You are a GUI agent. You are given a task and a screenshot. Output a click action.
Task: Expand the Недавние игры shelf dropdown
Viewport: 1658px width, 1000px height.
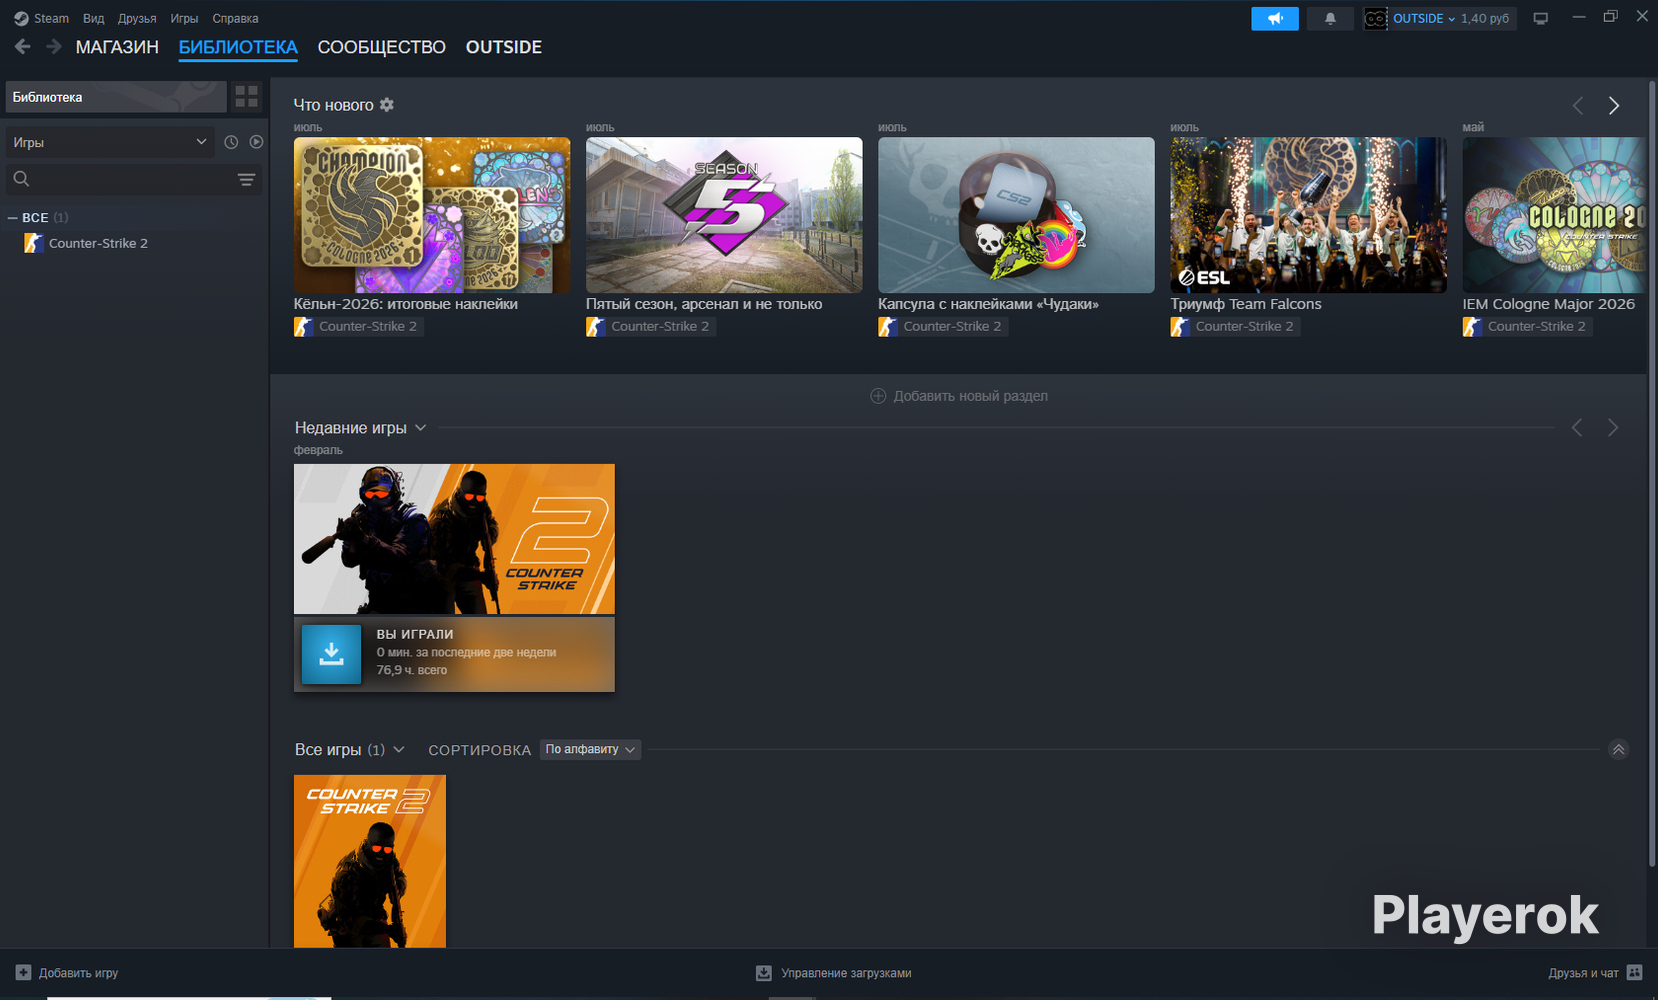pyautogui.click(x=421, y=428)
